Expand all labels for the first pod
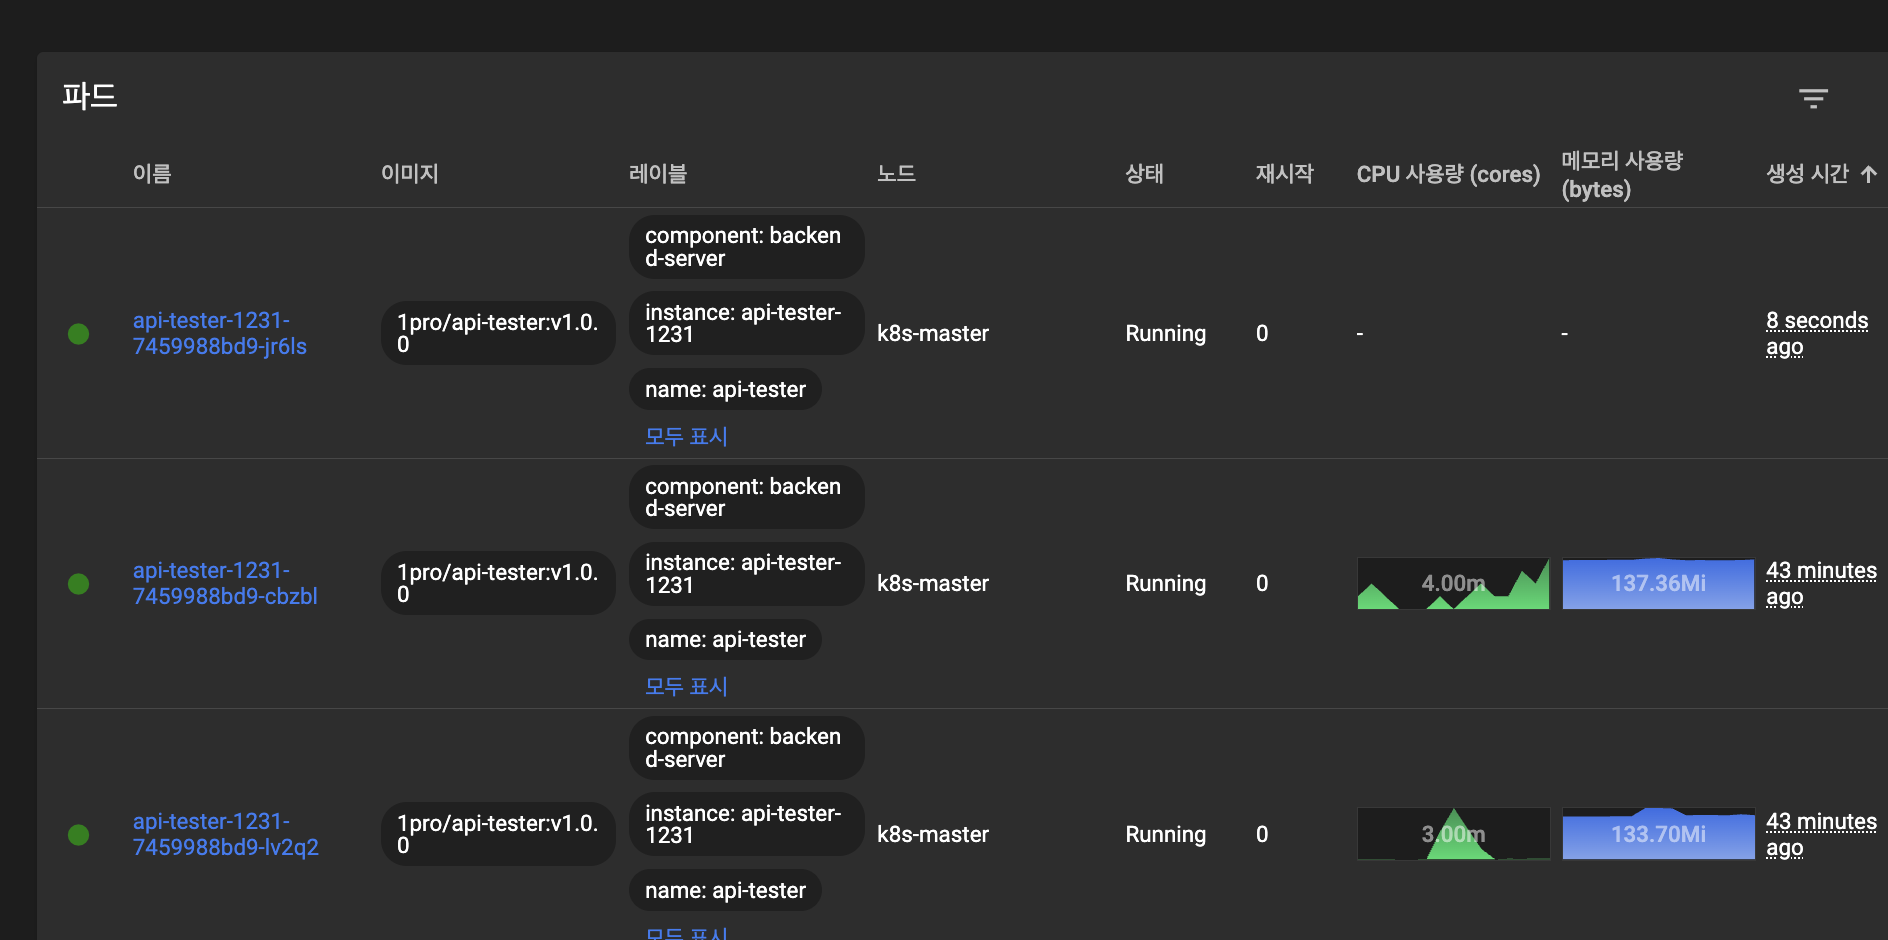1888x940 pixels. point(686,436)
